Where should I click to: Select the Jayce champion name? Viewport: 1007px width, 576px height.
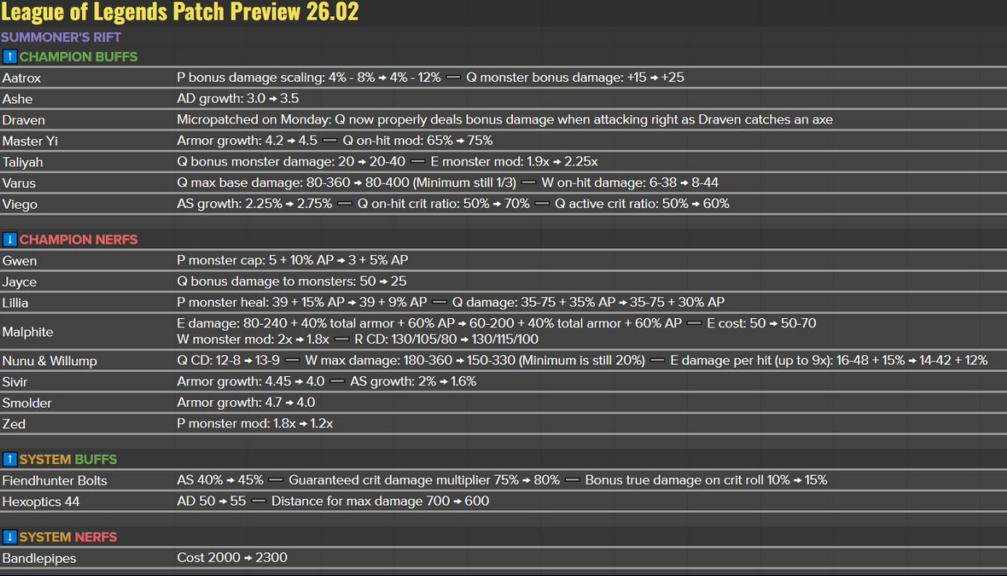(19, 282)
